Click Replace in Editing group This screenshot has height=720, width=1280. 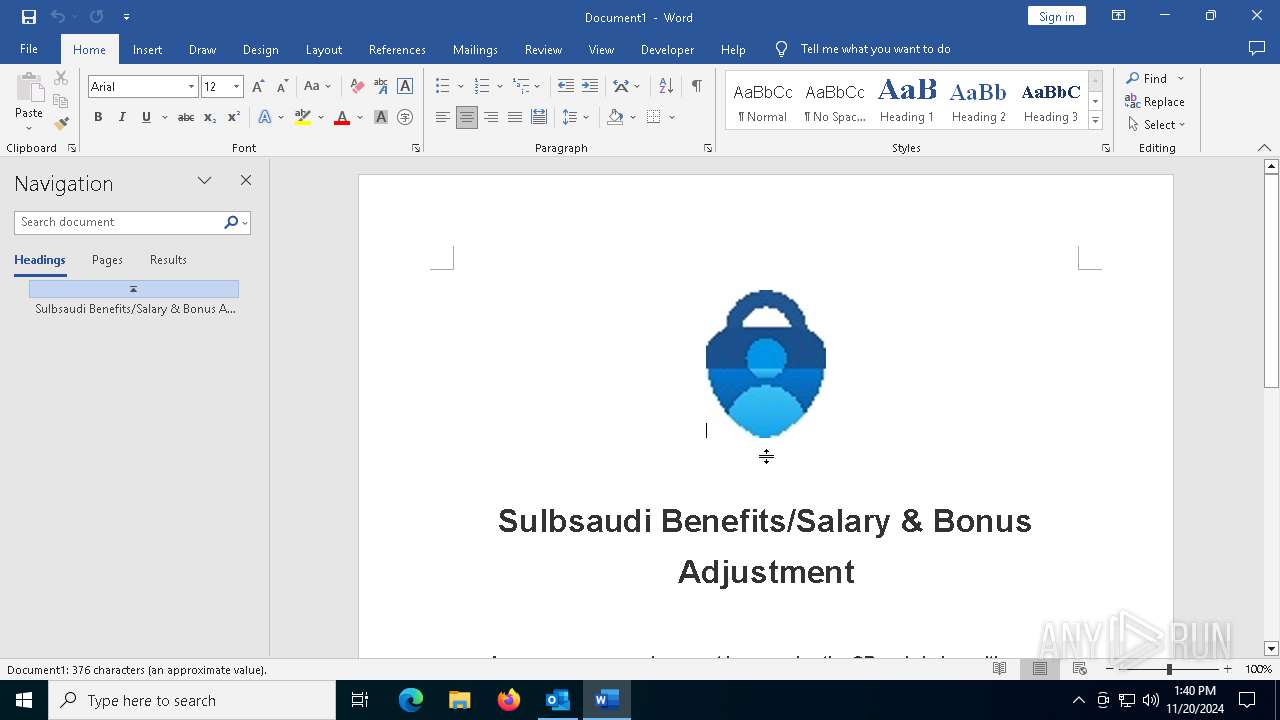click(1155, 102)
